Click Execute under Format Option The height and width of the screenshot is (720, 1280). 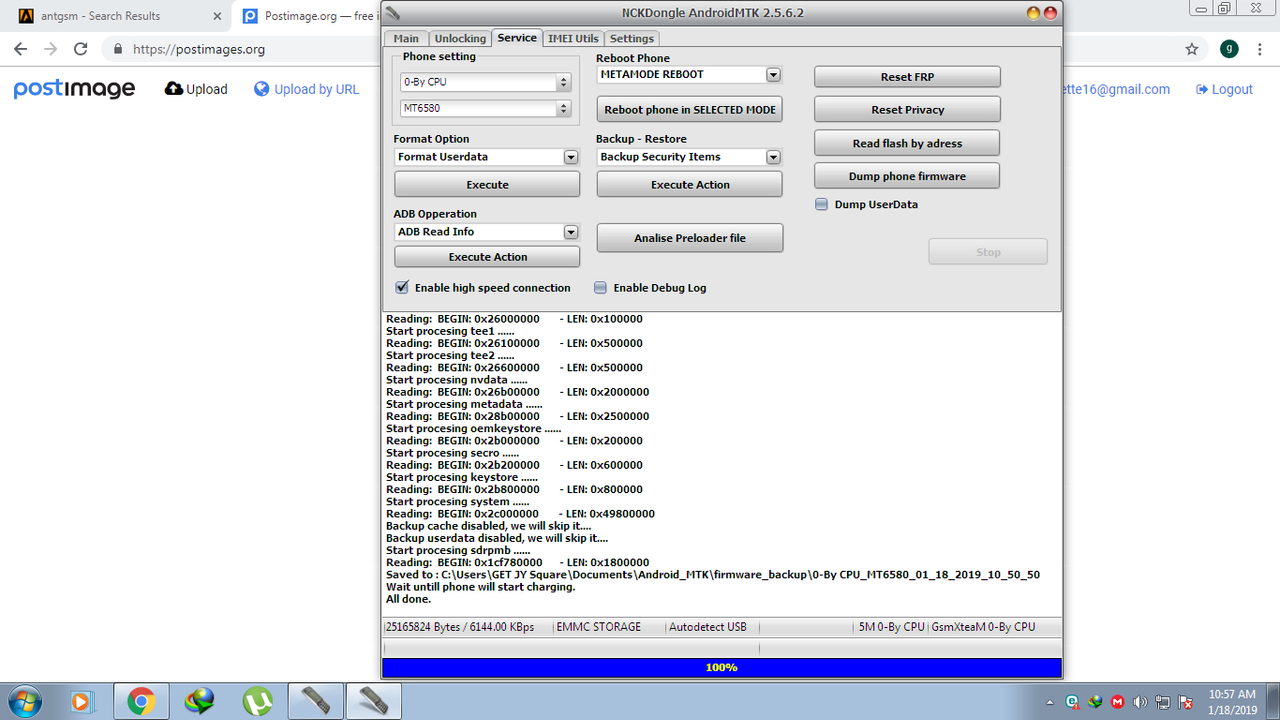tap(487, 184)
